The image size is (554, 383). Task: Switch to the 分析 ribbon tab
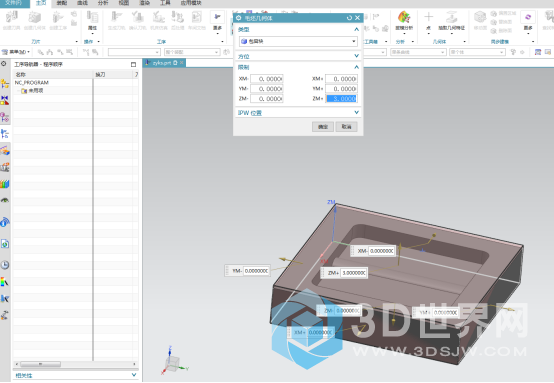(x=103, y=3)
